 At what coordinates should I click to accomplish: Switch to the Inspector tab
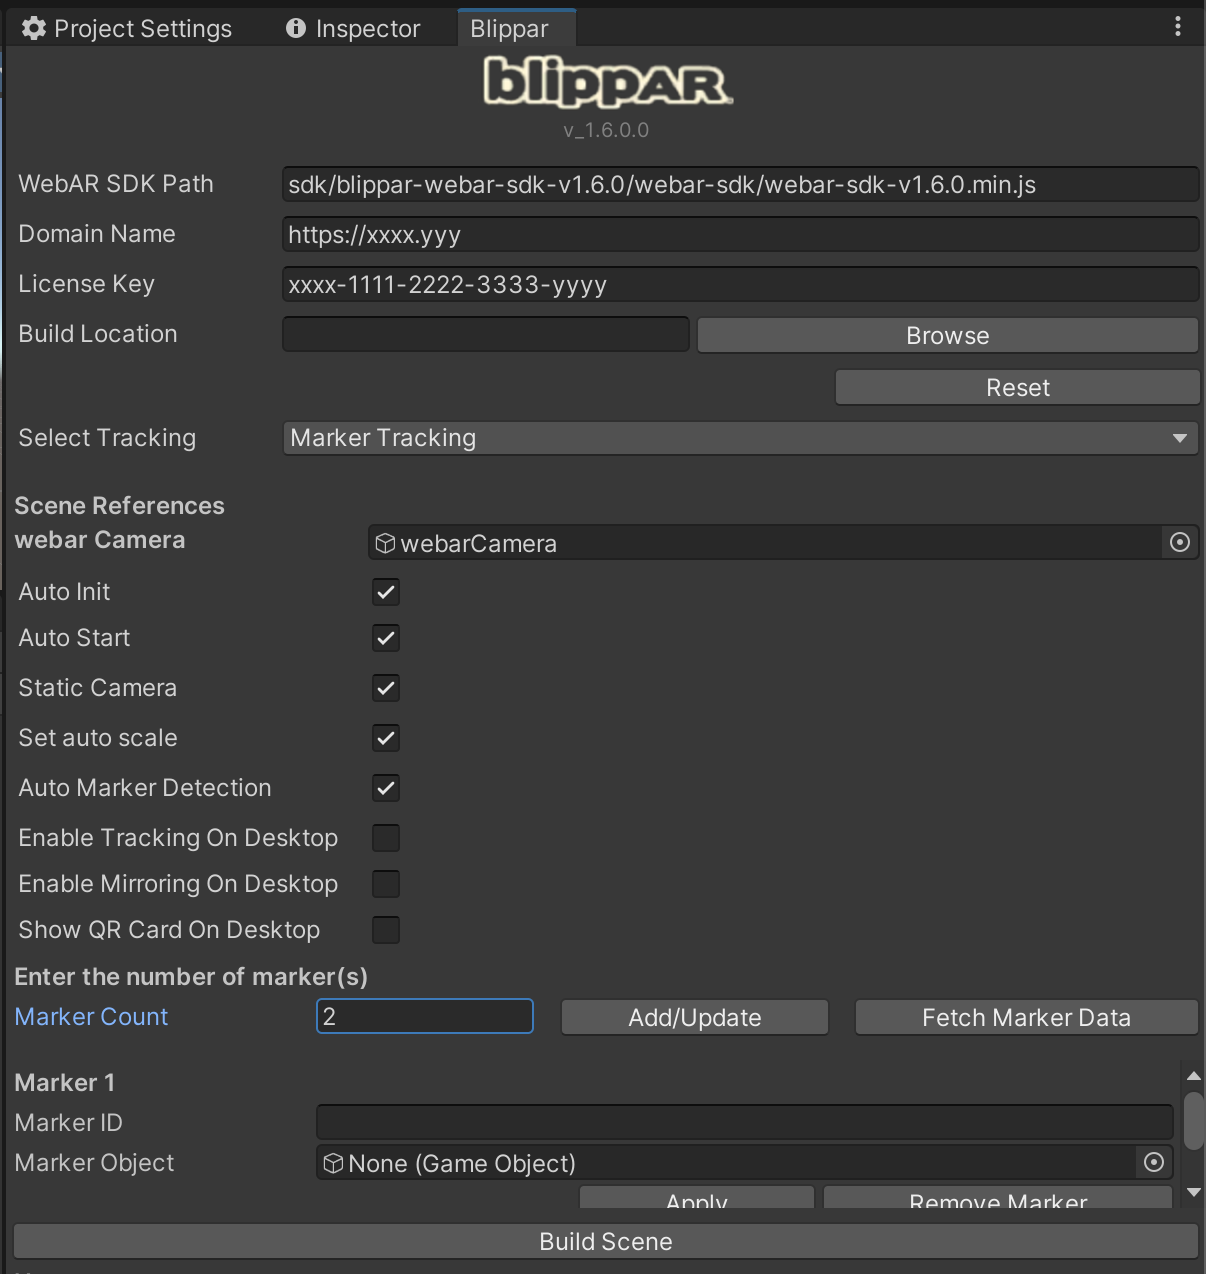pos(354,29)
